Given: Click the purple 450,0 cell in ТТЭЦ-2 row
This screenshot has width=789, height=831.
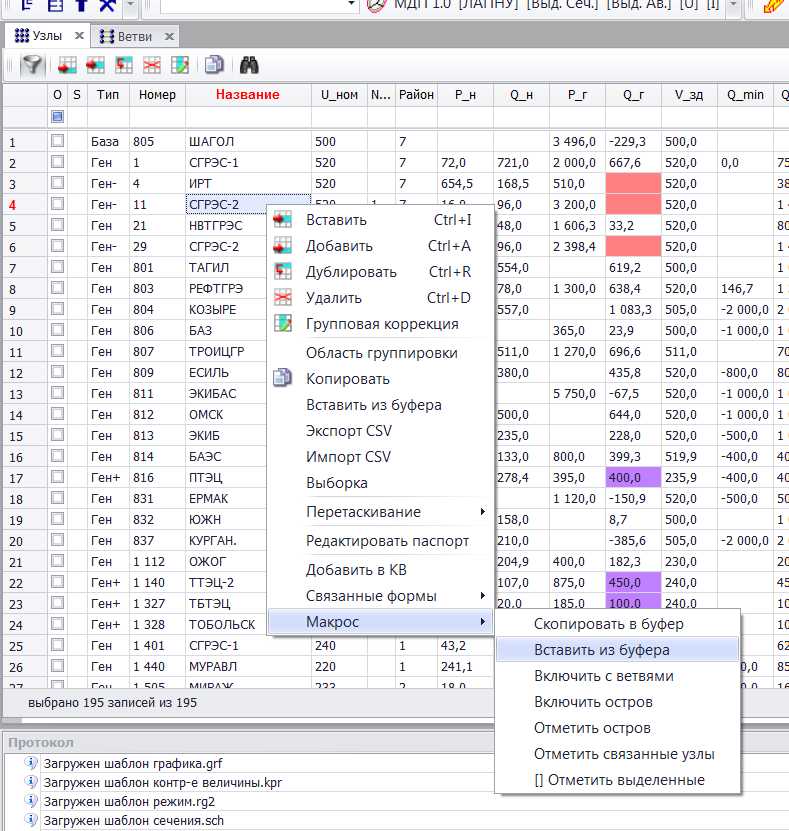Looking at the screenshot, I should pyautogui.click(x=633, y=582).
